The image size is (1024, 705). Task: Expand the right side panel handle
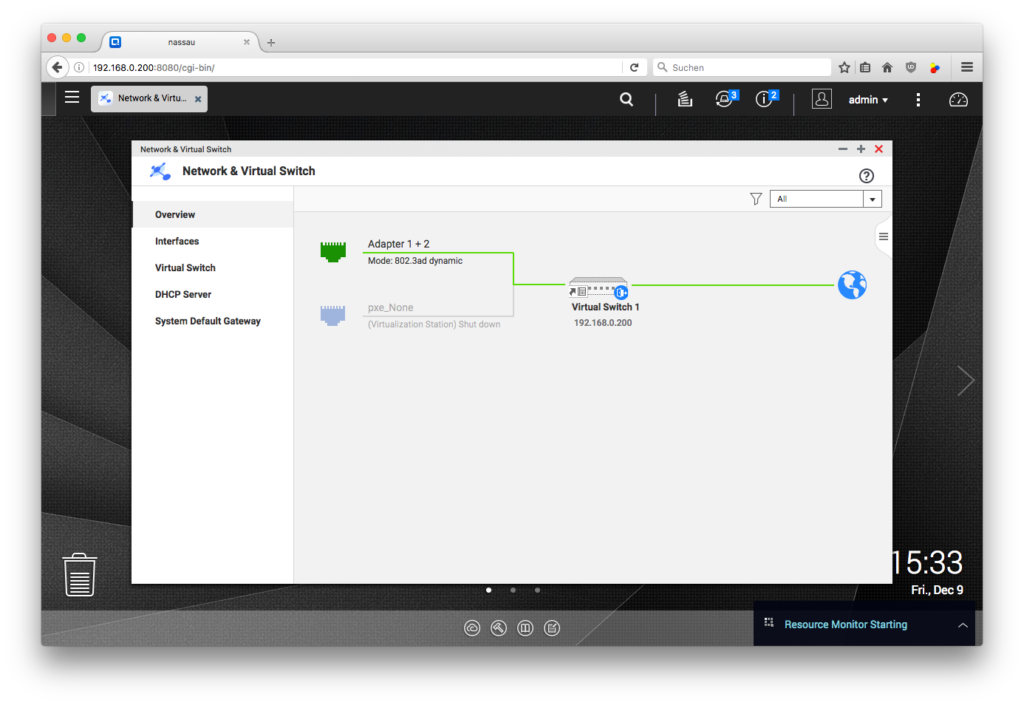click(883, 237)
